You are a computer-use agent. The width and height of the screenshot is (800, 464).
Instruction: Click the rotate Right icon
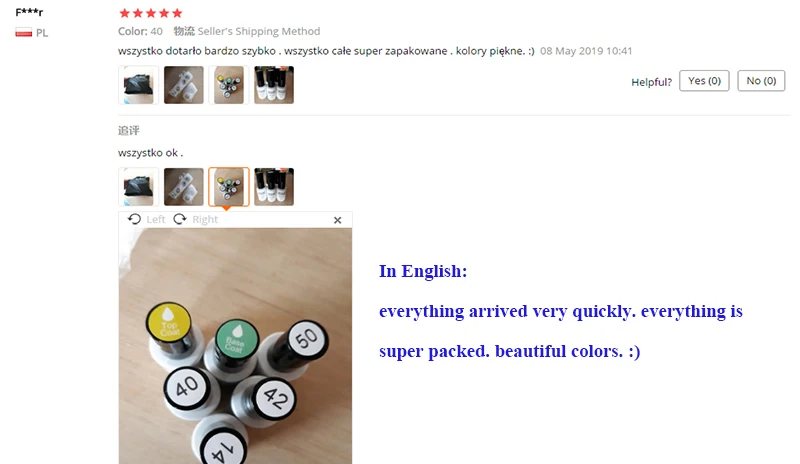coord(180,219)
